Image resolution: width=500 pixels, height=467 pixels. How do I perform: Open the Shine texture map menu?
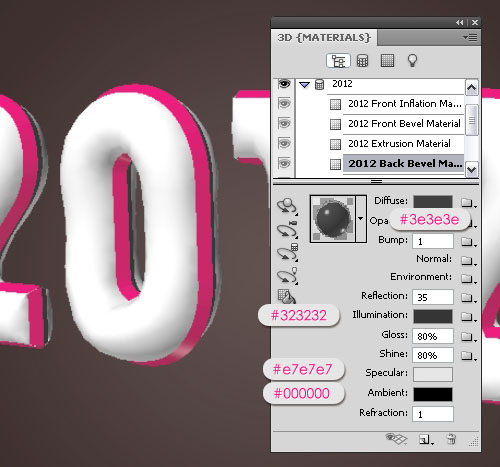pos(468,356)
